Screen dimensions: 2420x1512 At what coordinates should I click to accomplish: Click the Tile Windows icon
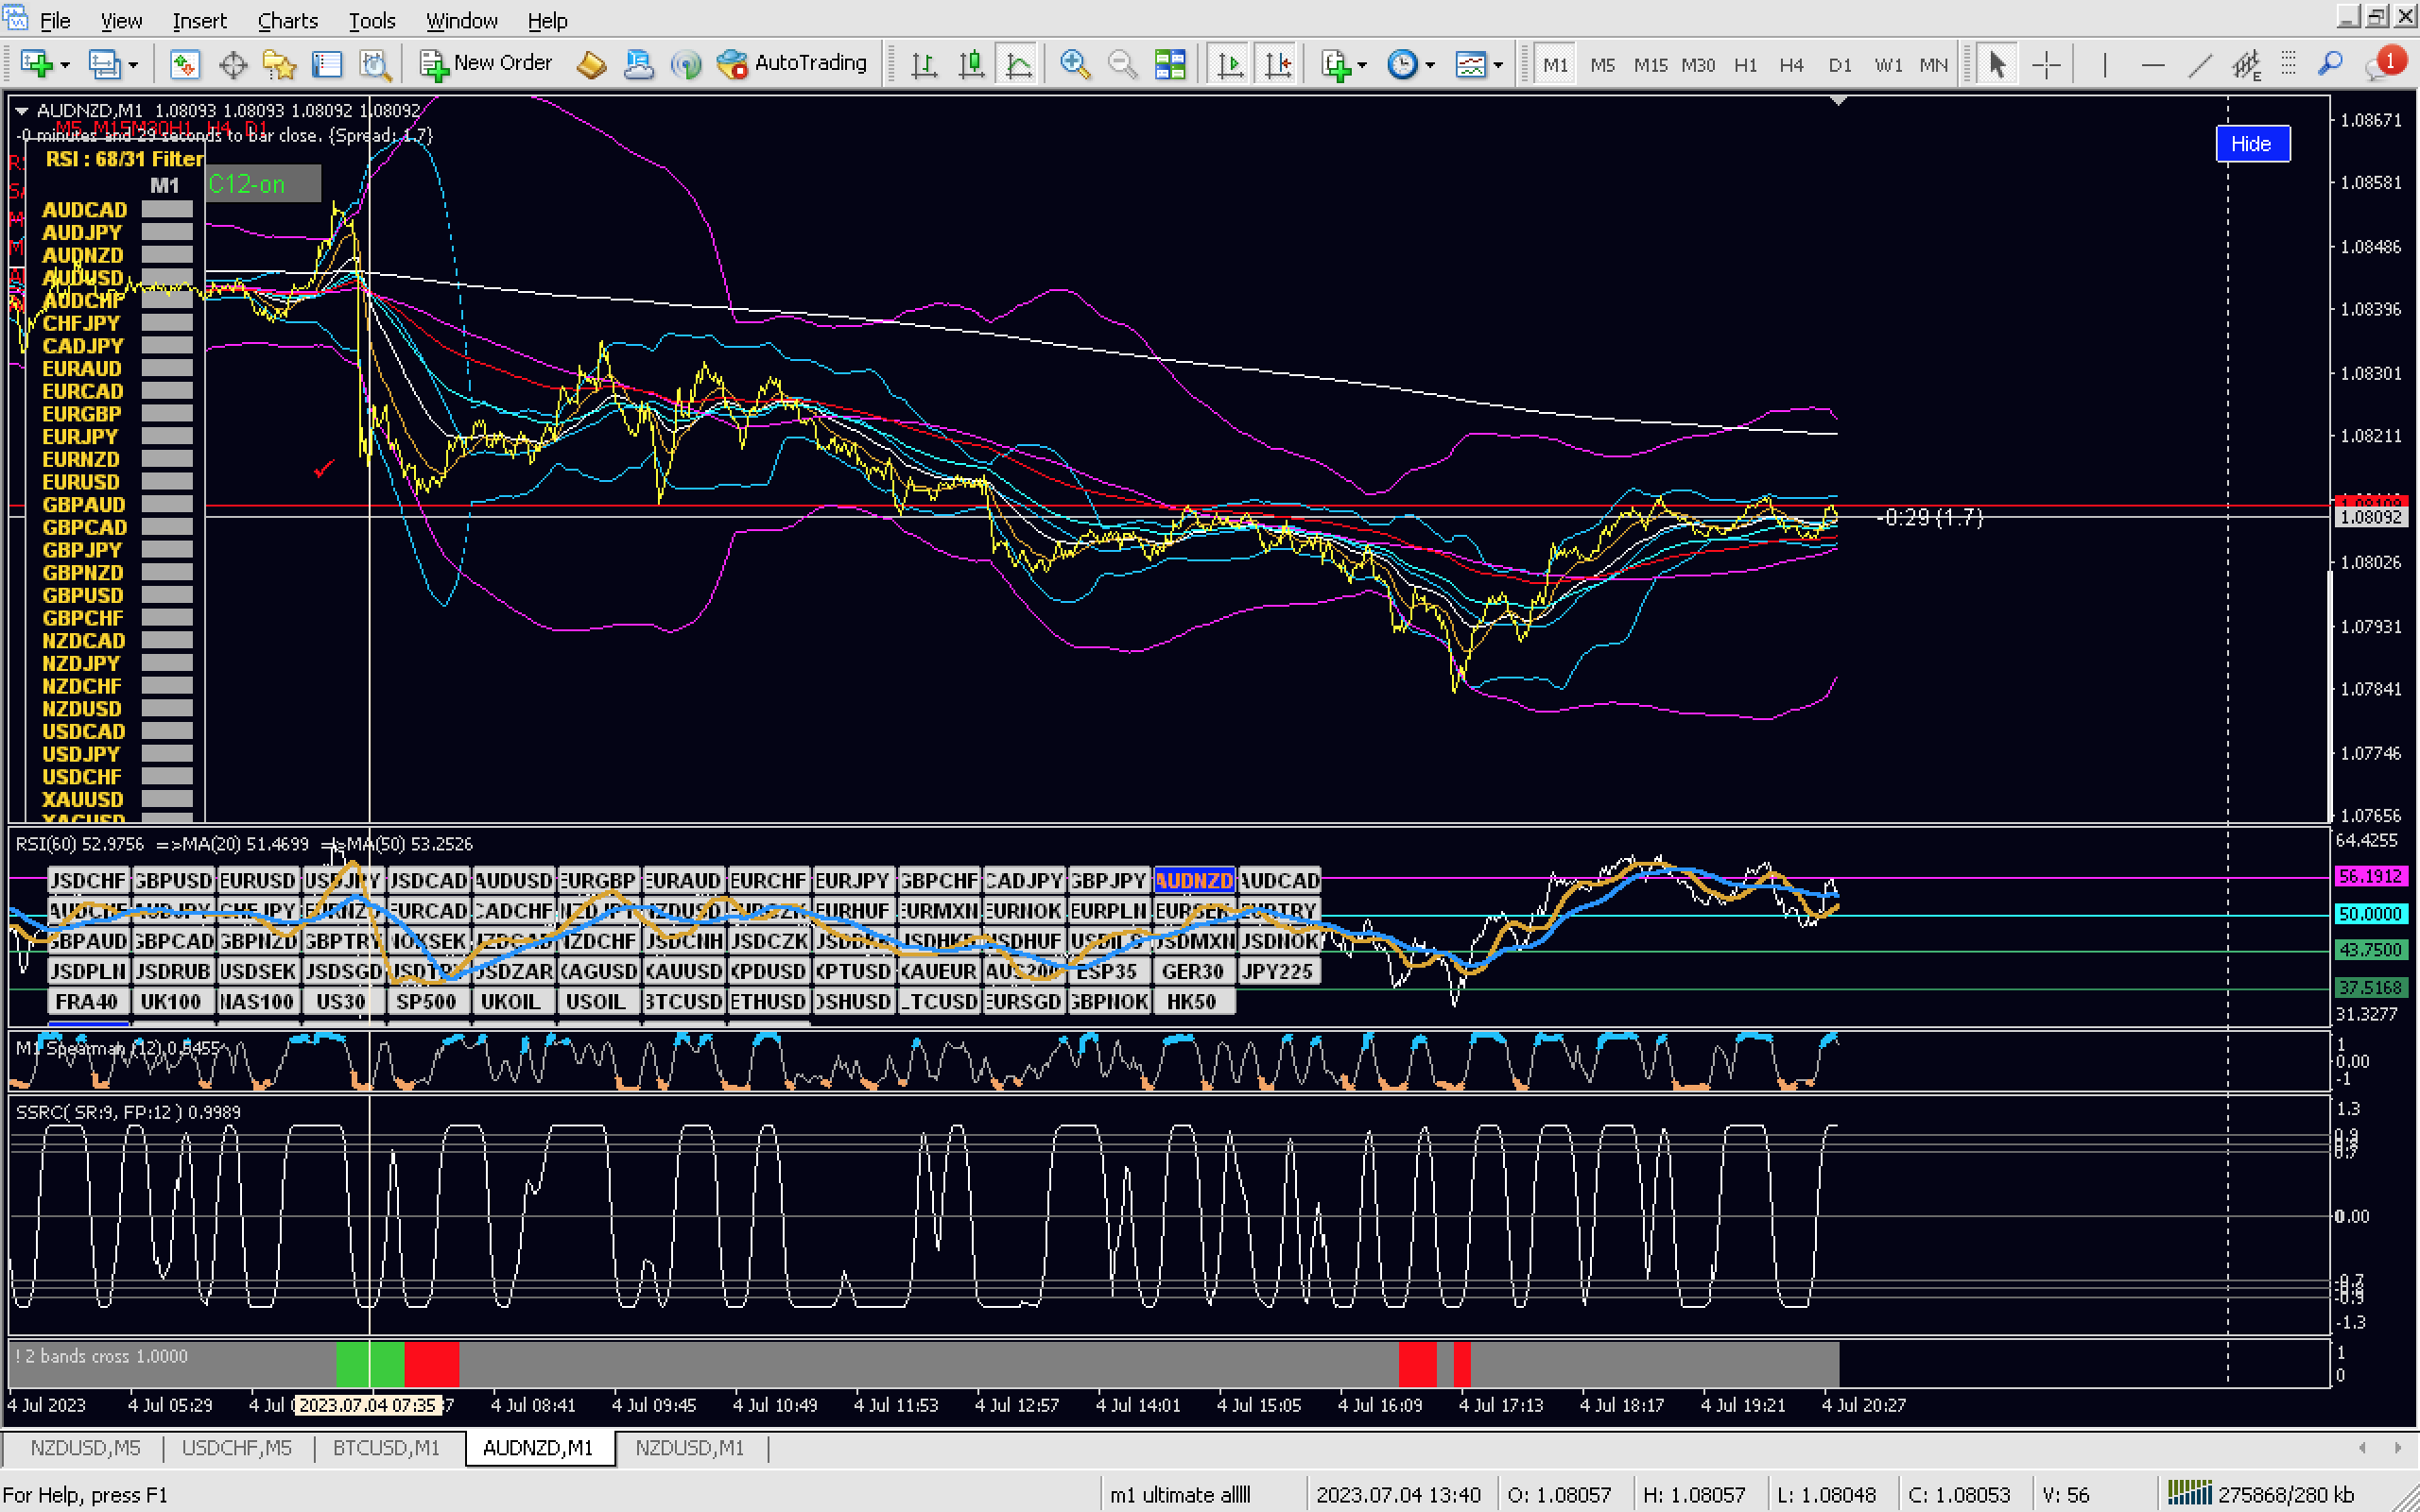(1169, 65)
